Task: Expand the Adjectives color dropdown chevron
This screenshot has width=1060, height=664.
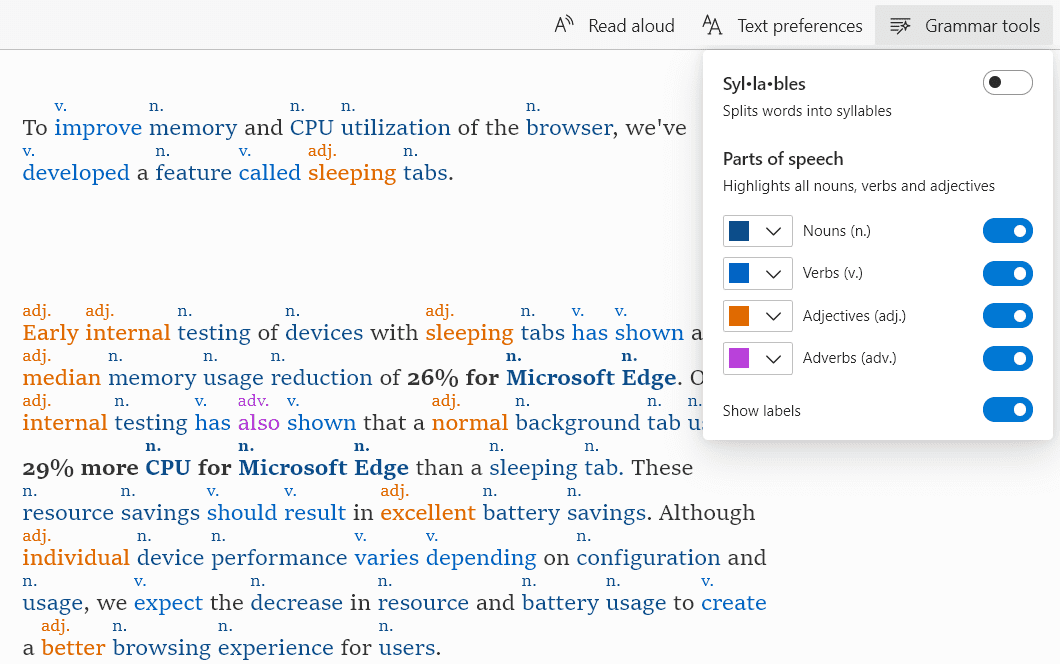Action: click(x=773, y=317)
